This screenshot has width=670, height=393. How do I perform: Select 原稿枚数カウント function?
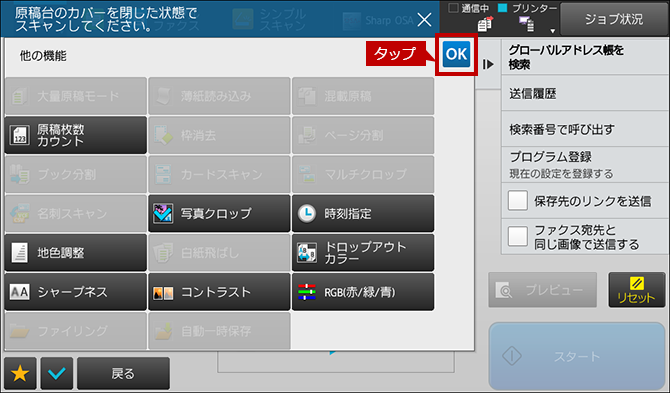pyautogui.click(x=76, y=135)
